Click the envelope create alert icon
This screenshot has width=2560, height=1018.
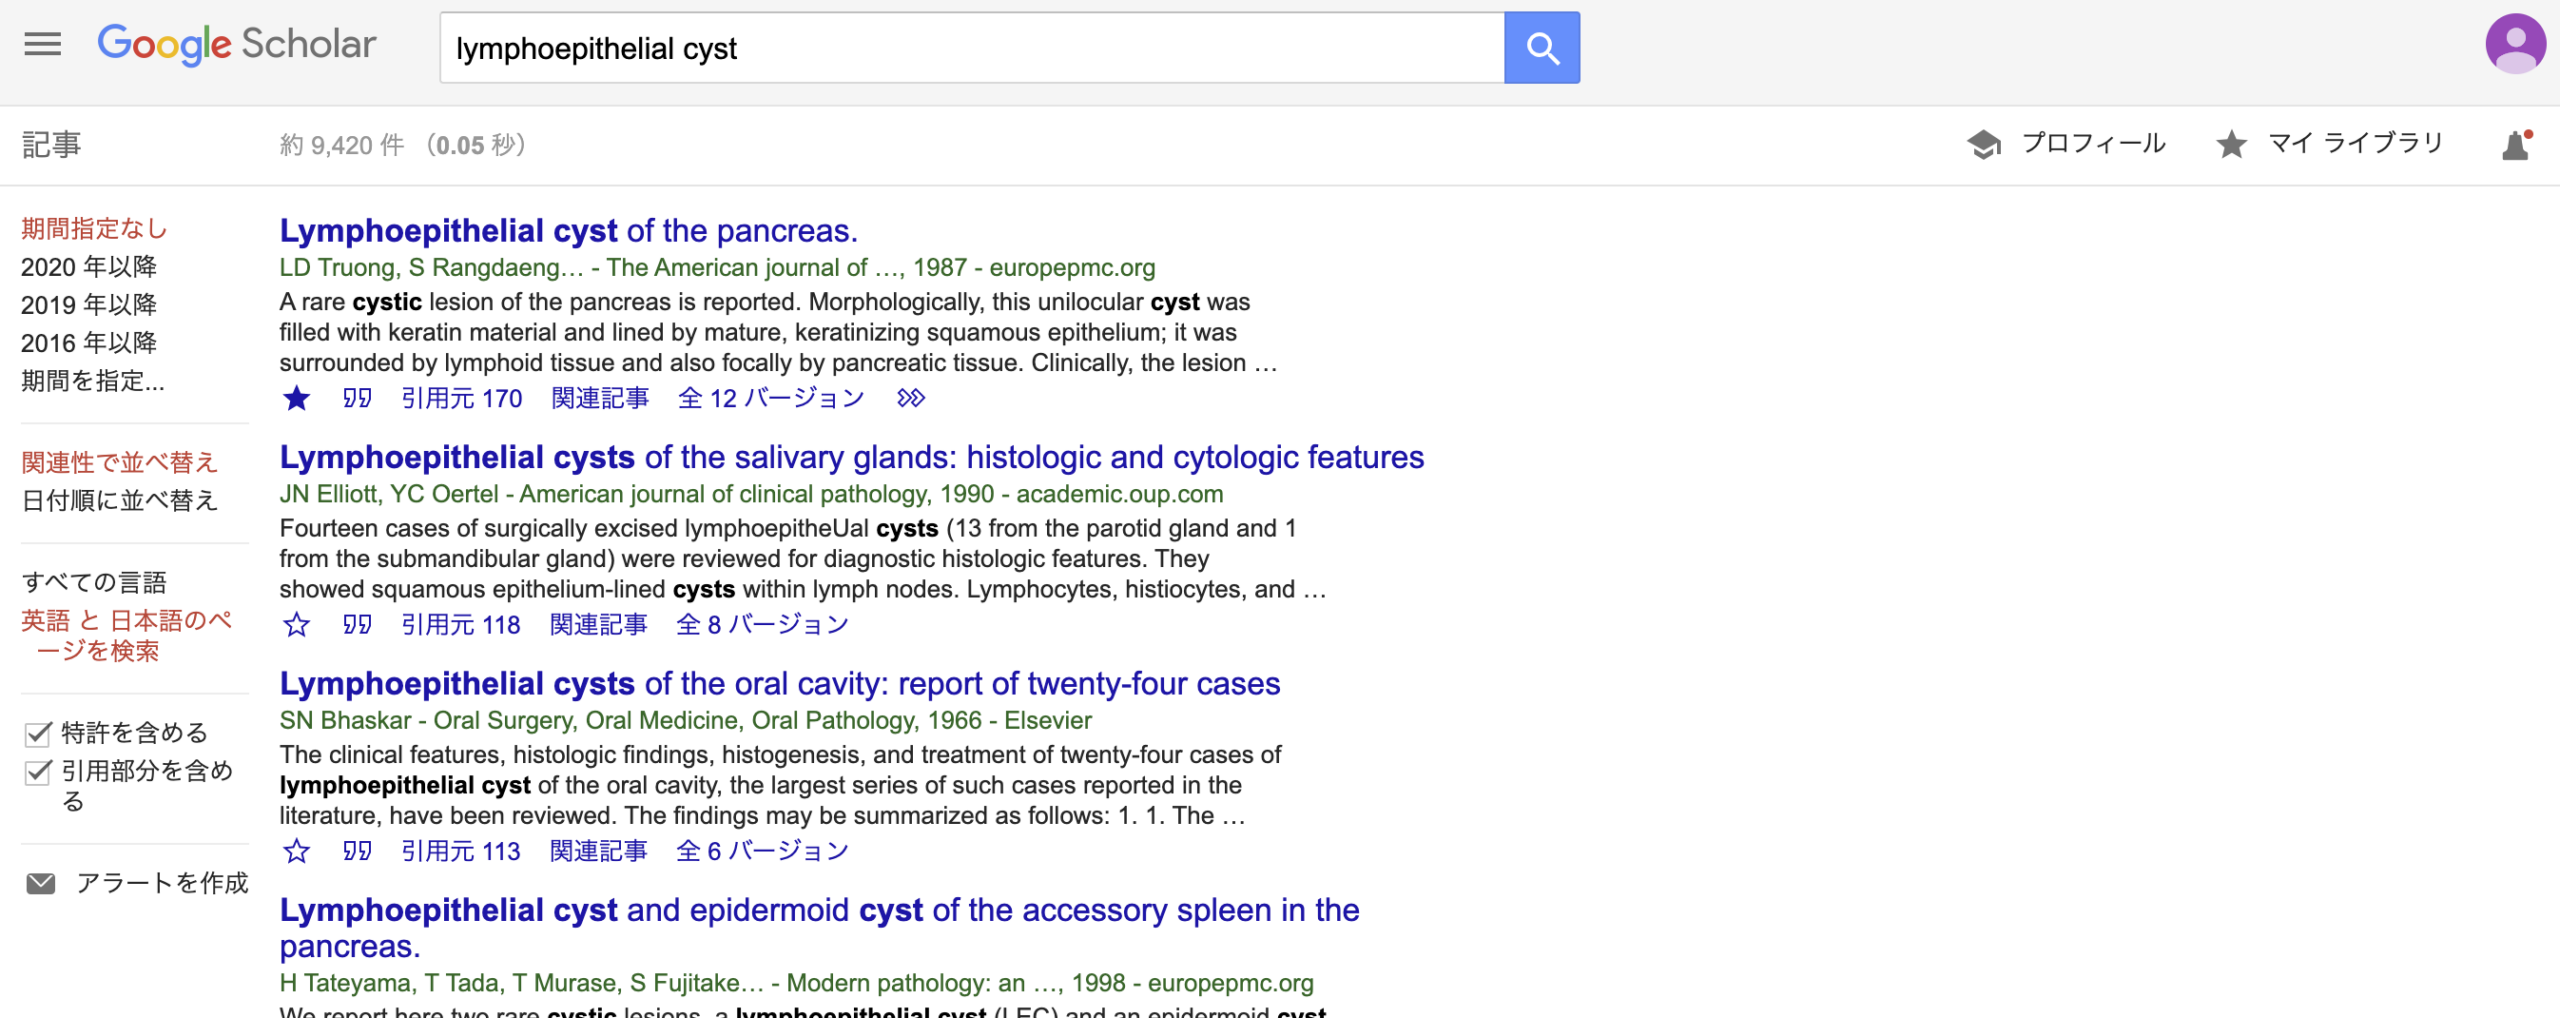(41, 883)
